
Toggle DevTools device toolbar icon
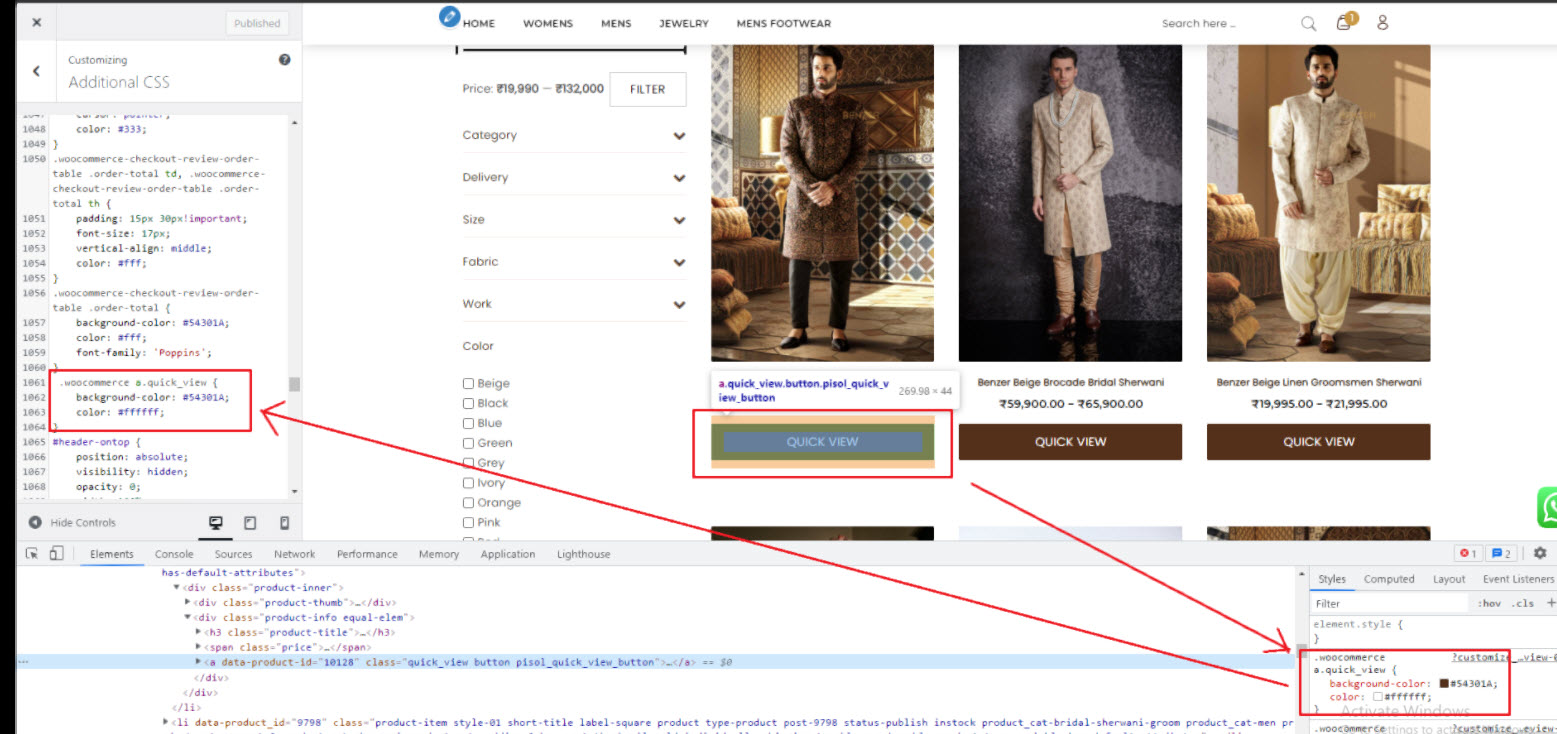tap(56, 553)
